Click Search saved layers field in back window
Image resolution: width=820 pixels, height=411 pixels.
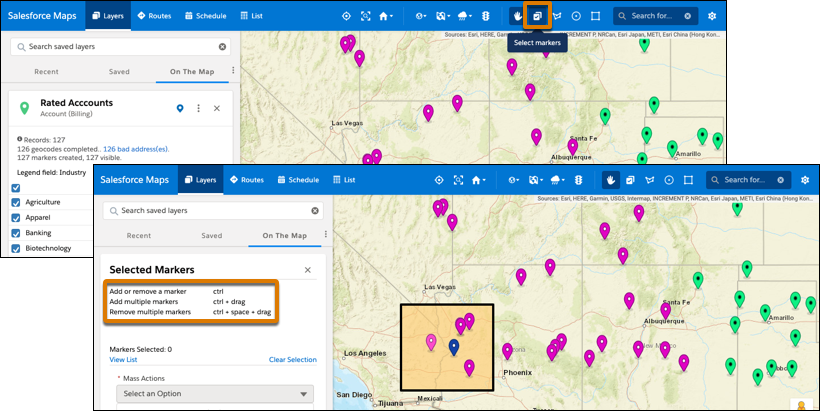(121, 47)
